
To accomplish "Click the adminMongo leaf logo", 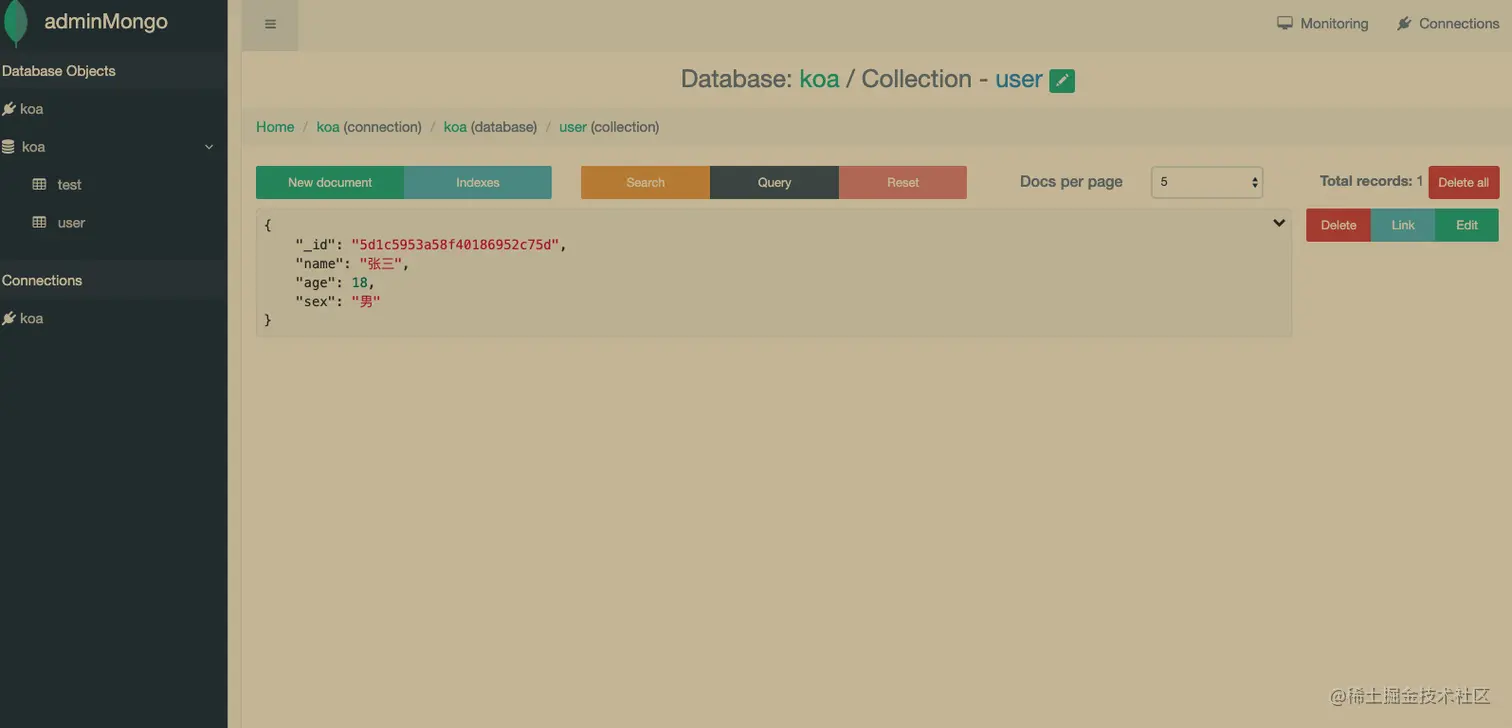I will point(15,23).
